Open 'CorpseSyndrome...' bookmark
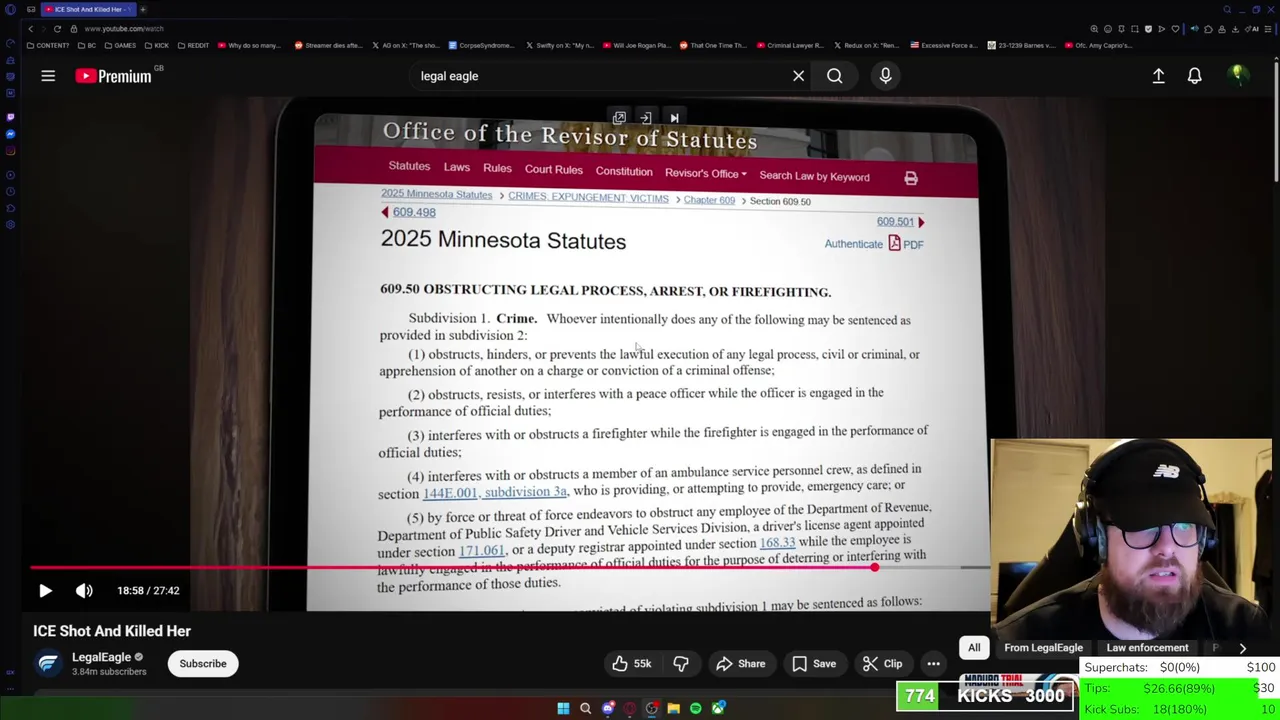The image size is (1280, 720). [481, 45]
